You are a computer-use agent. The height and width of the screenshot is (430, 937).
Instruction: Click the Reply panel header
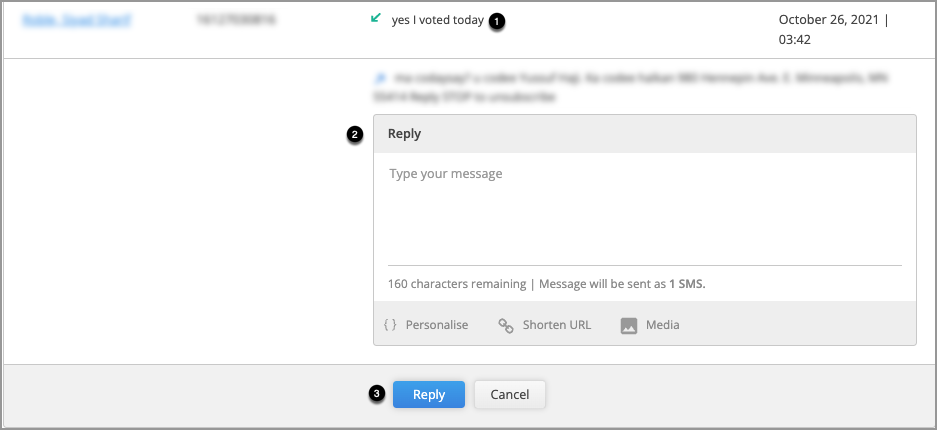[x=645, y=134]
